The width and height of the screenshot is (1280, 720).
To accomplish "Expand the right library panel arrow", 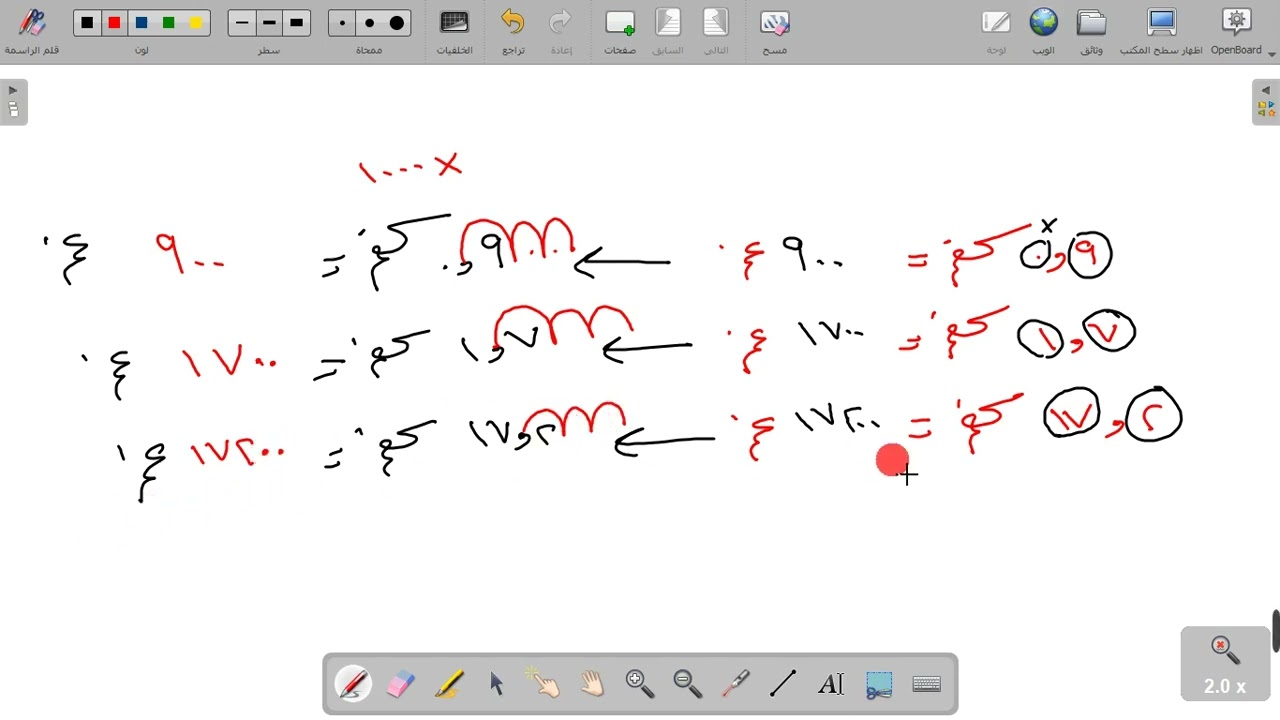I will (1266, 102).
